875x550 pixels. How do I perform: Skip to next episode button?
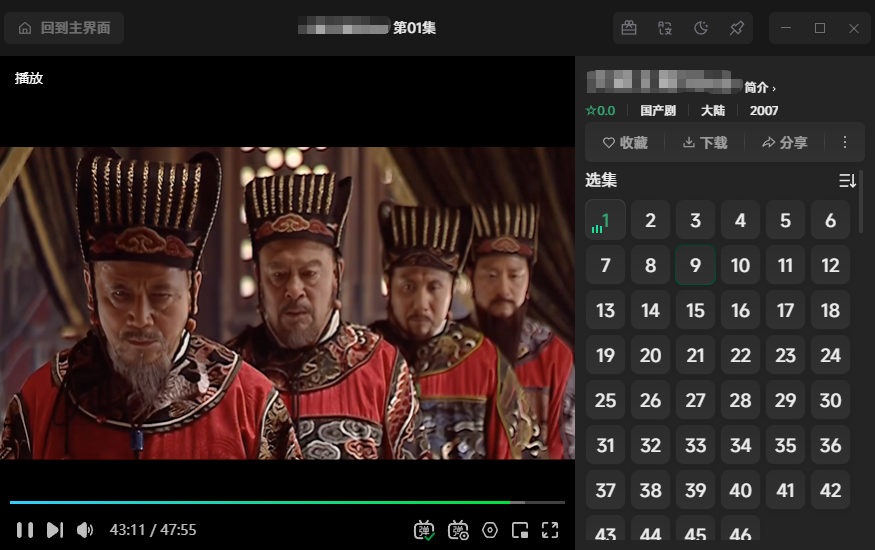(55, 530)
